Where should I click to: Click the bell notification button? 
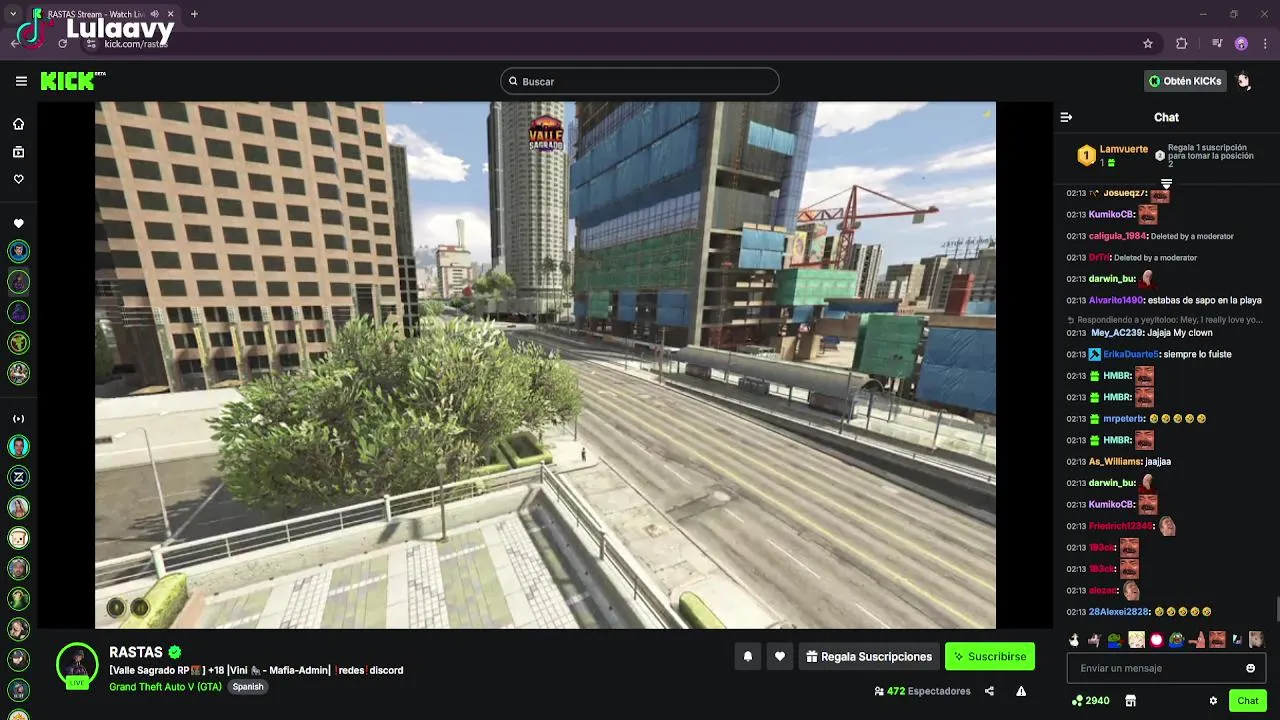point(747,656)
